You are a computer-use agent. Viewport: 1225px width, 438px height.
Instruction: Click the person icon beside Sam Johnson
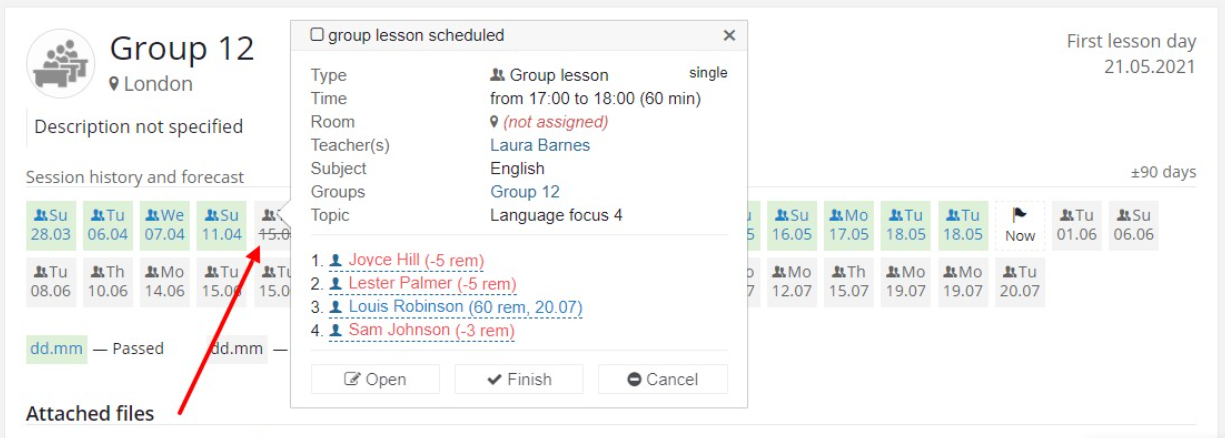(x=336, y=331)
